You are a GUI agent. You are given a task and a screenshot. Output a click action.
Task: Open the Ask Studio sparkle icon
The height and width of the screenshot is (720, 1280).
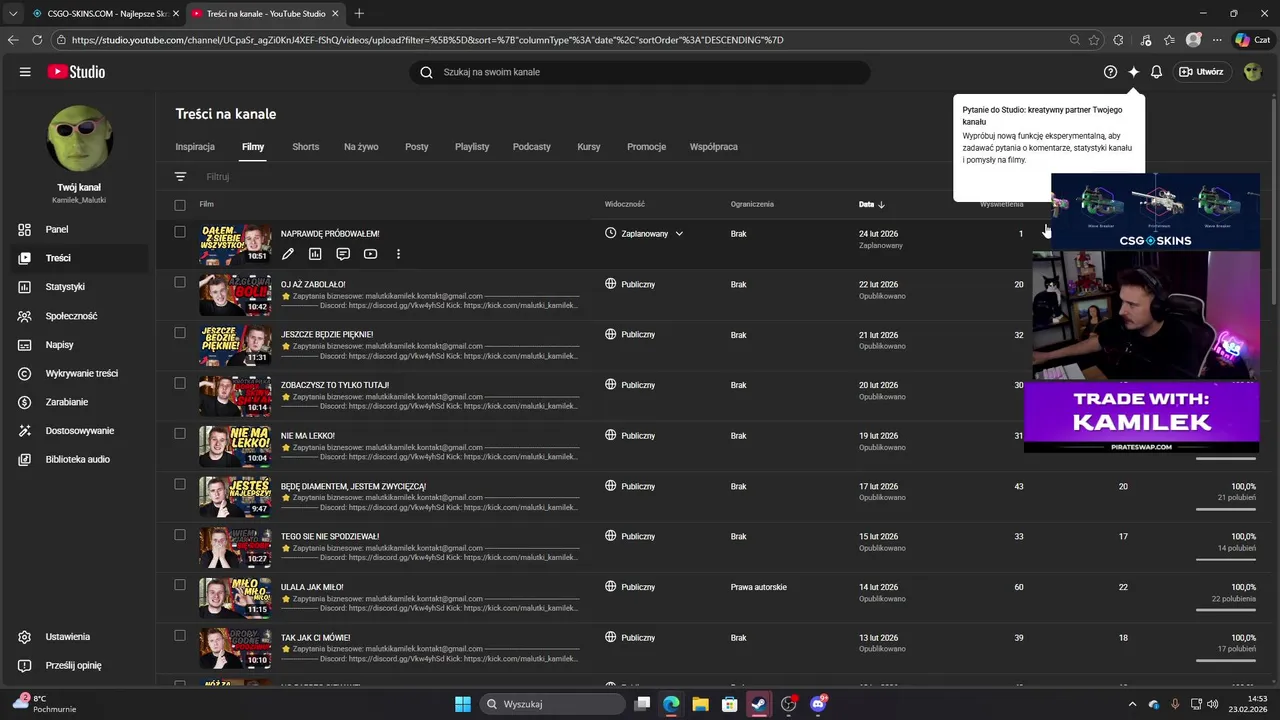(1133, 72)
